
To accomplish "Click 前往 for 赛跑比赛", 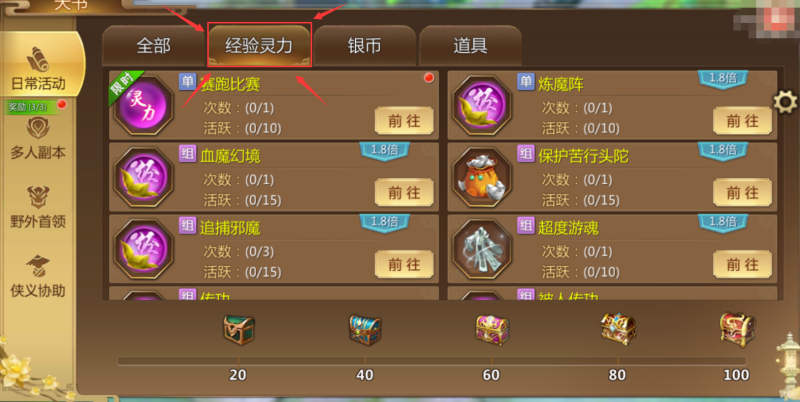I will point(404,120).
